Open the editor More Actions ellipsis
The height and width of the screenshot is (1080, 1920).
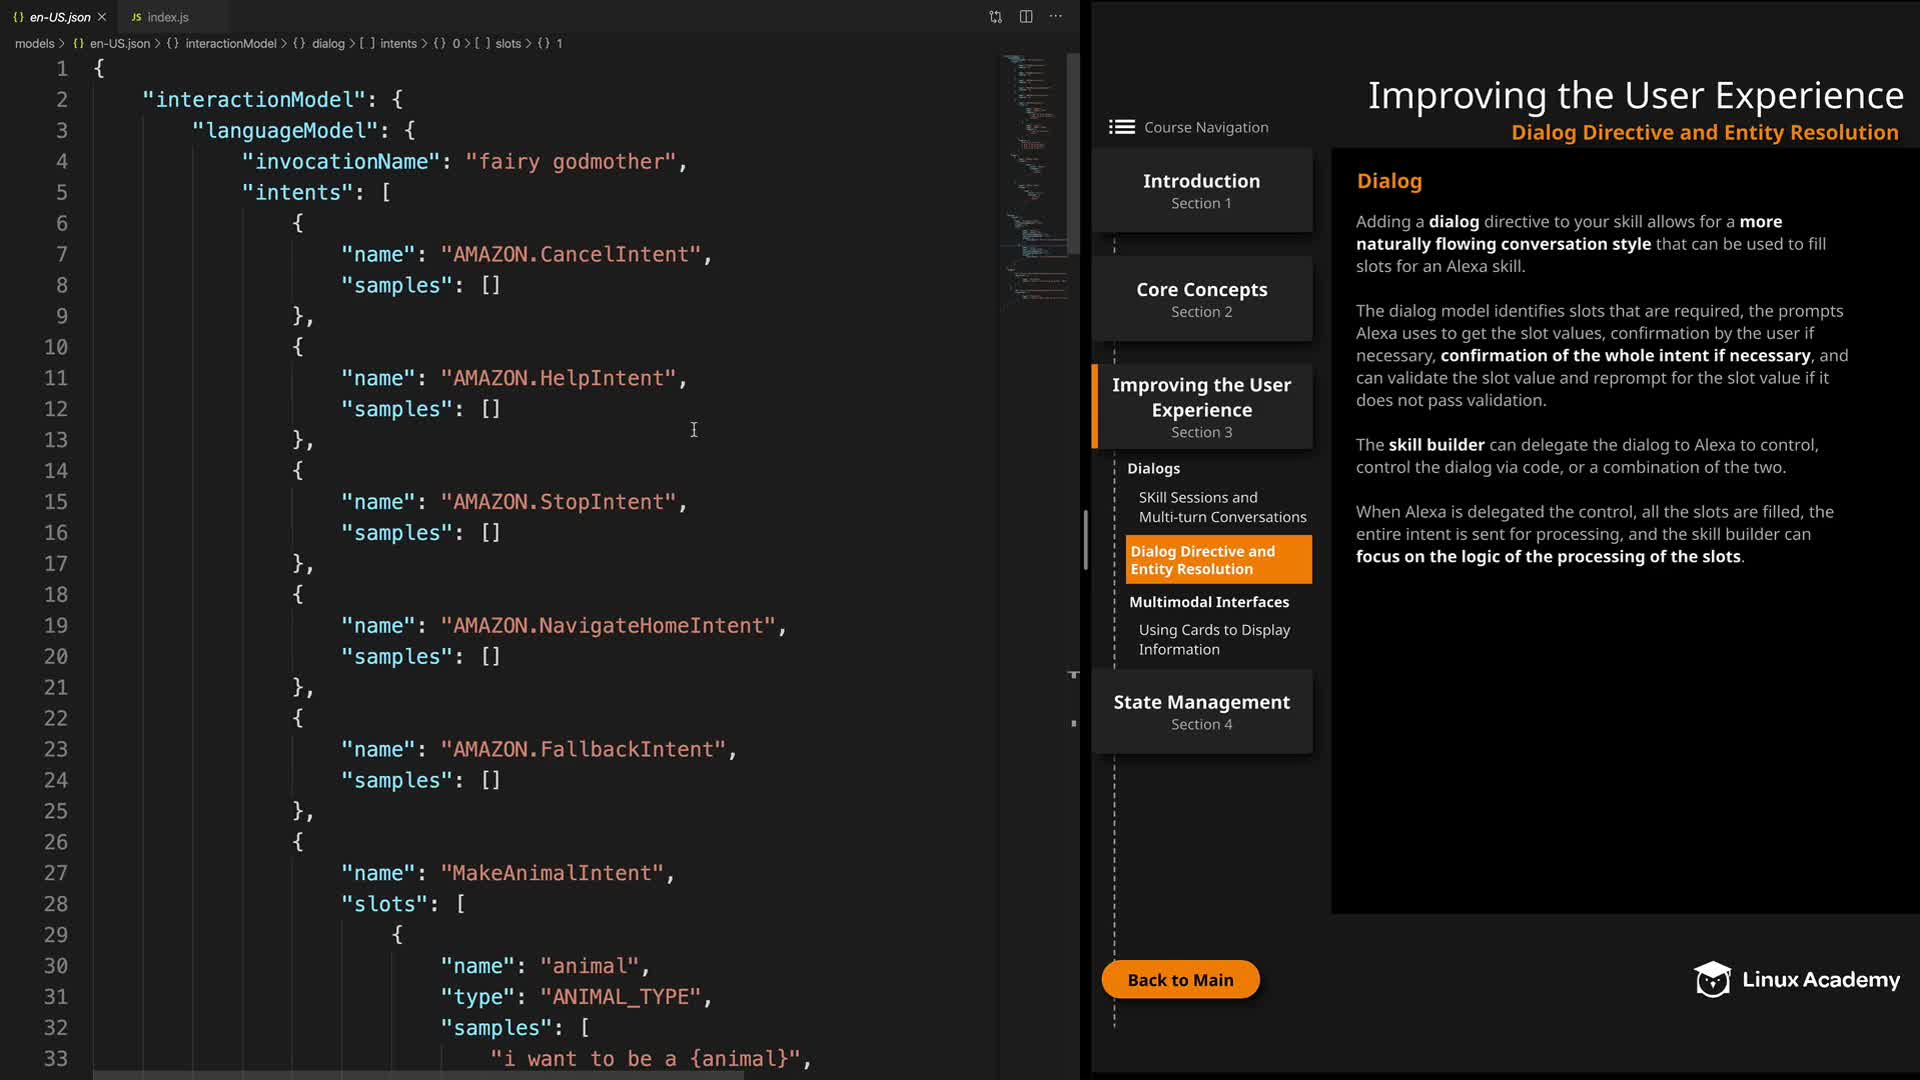point(1056,17)
